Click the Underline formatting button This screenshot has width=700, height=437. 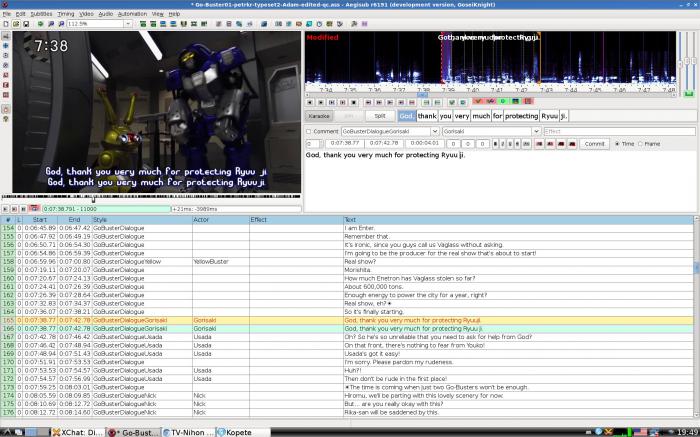coord(510,144)
